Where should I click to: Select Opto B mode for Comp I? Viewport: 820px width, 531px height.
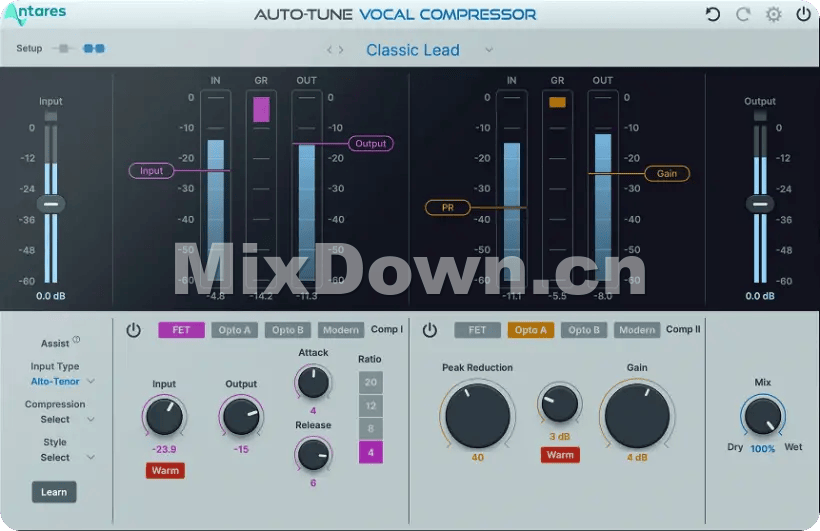coord(288,330)
